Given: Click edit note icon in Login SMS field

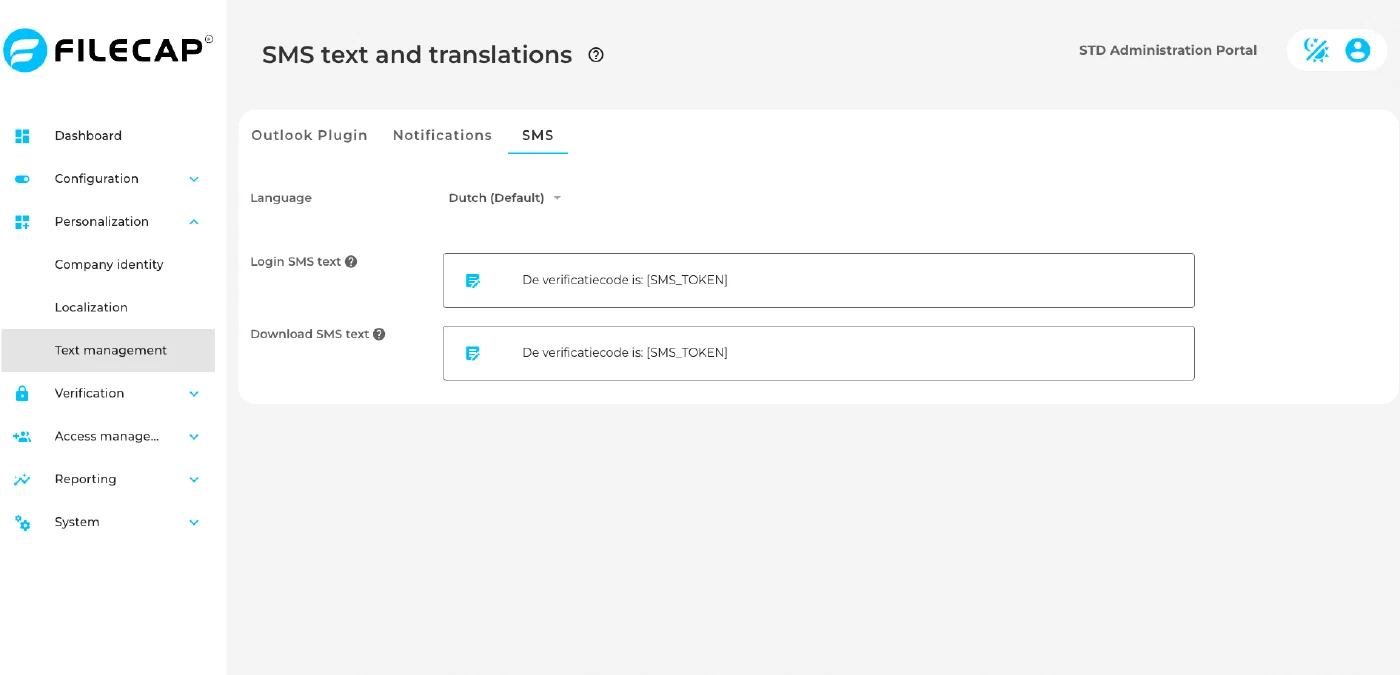Looking at the screenshot, I should (473, 281).
